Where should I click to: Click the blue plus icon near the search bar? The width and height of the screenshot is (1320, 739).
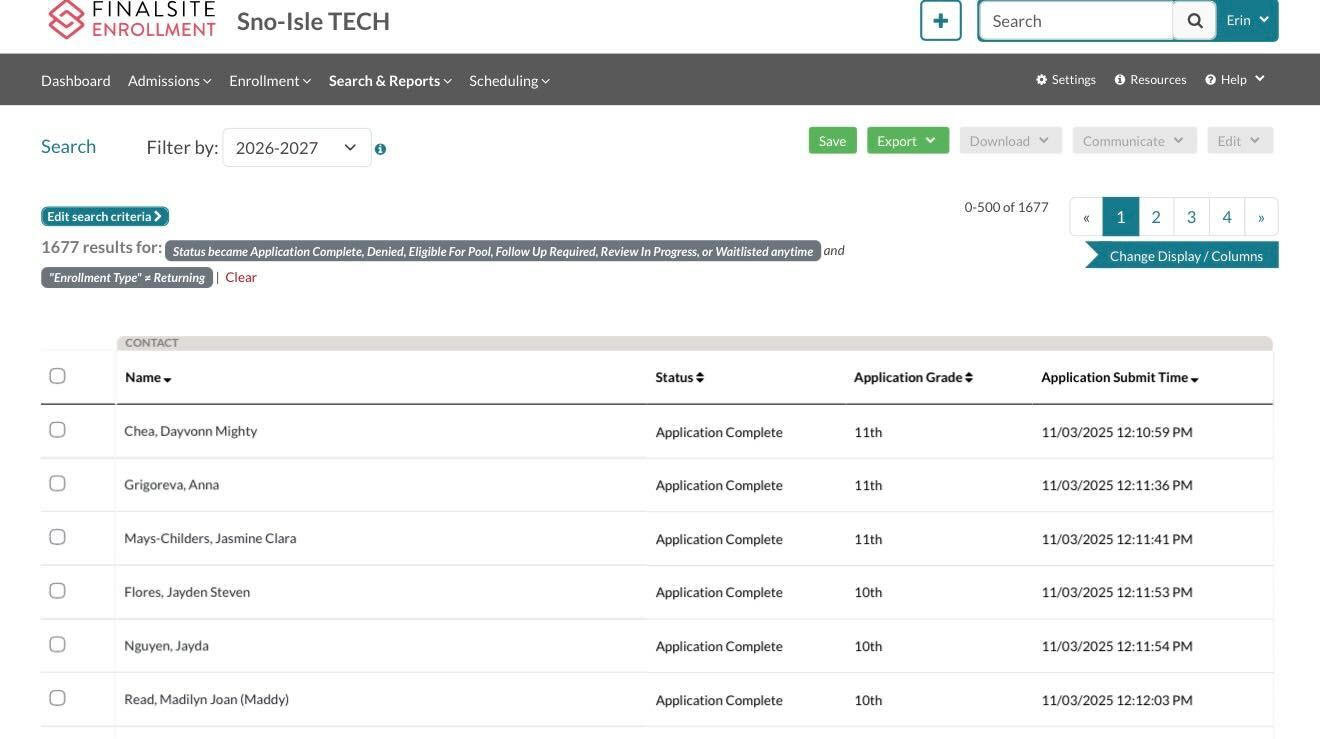point(940,20)
